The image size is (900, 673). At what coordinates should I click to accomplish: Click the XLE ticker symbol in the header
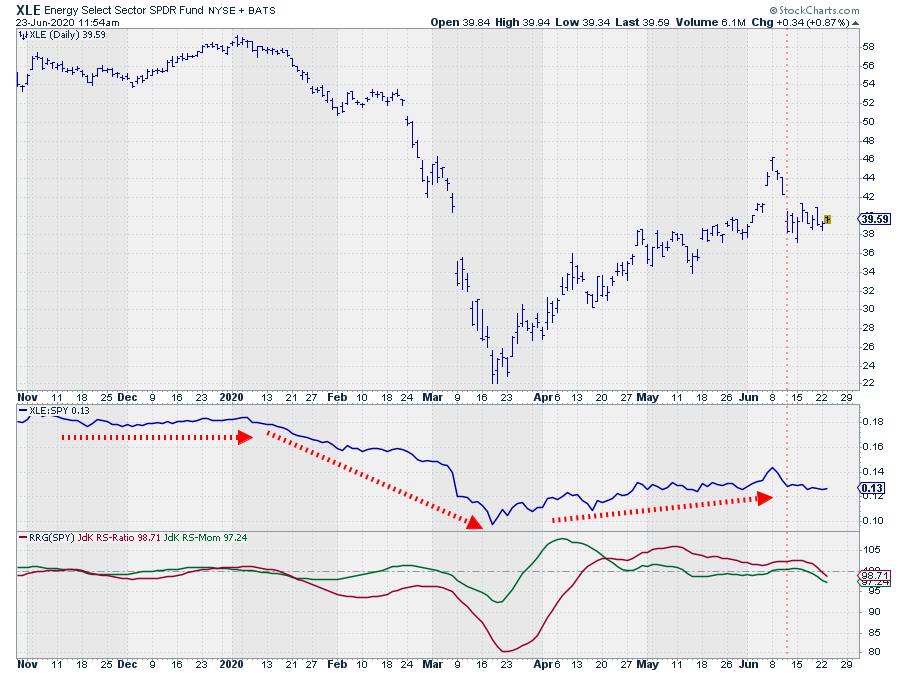tap(28, 10)
